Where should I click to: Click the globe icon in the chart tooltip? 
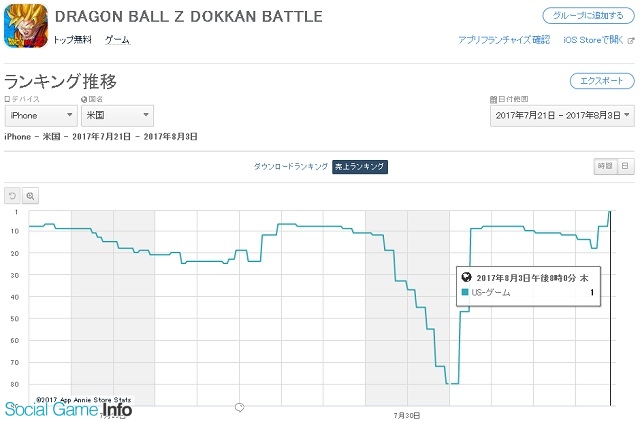[x=466, y=277]
